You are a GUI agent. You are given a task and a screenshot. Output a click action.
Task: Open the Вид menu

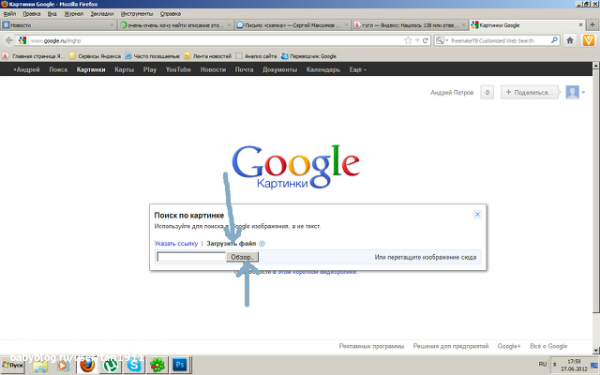click(52, 14)
